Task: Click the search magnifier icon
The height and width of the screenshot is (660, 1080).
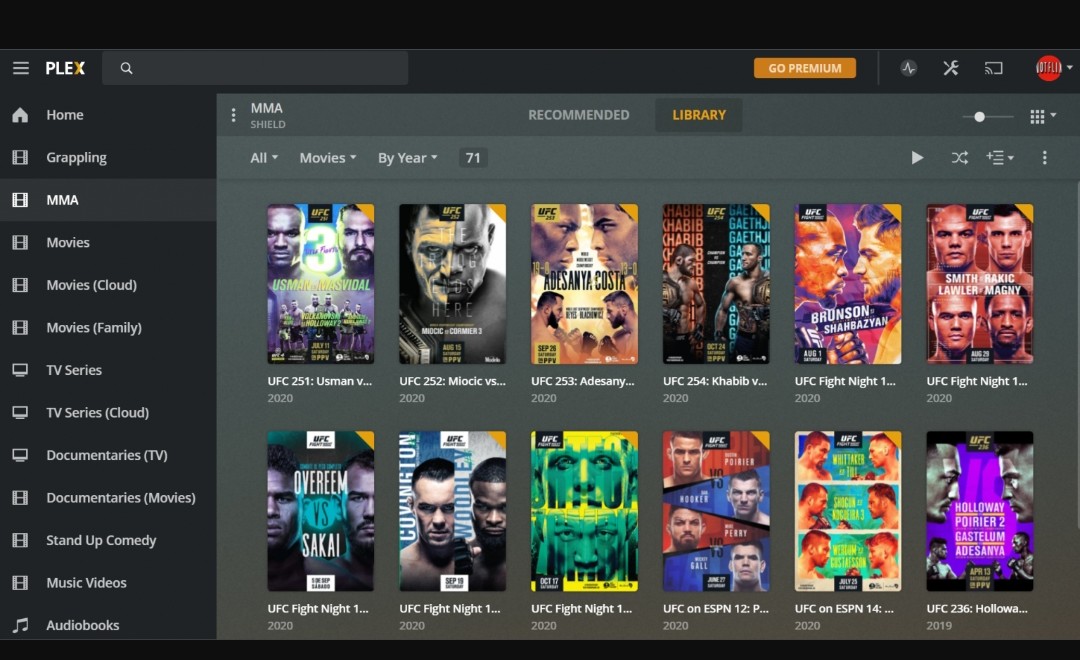Action: click(x=126, y=68)
